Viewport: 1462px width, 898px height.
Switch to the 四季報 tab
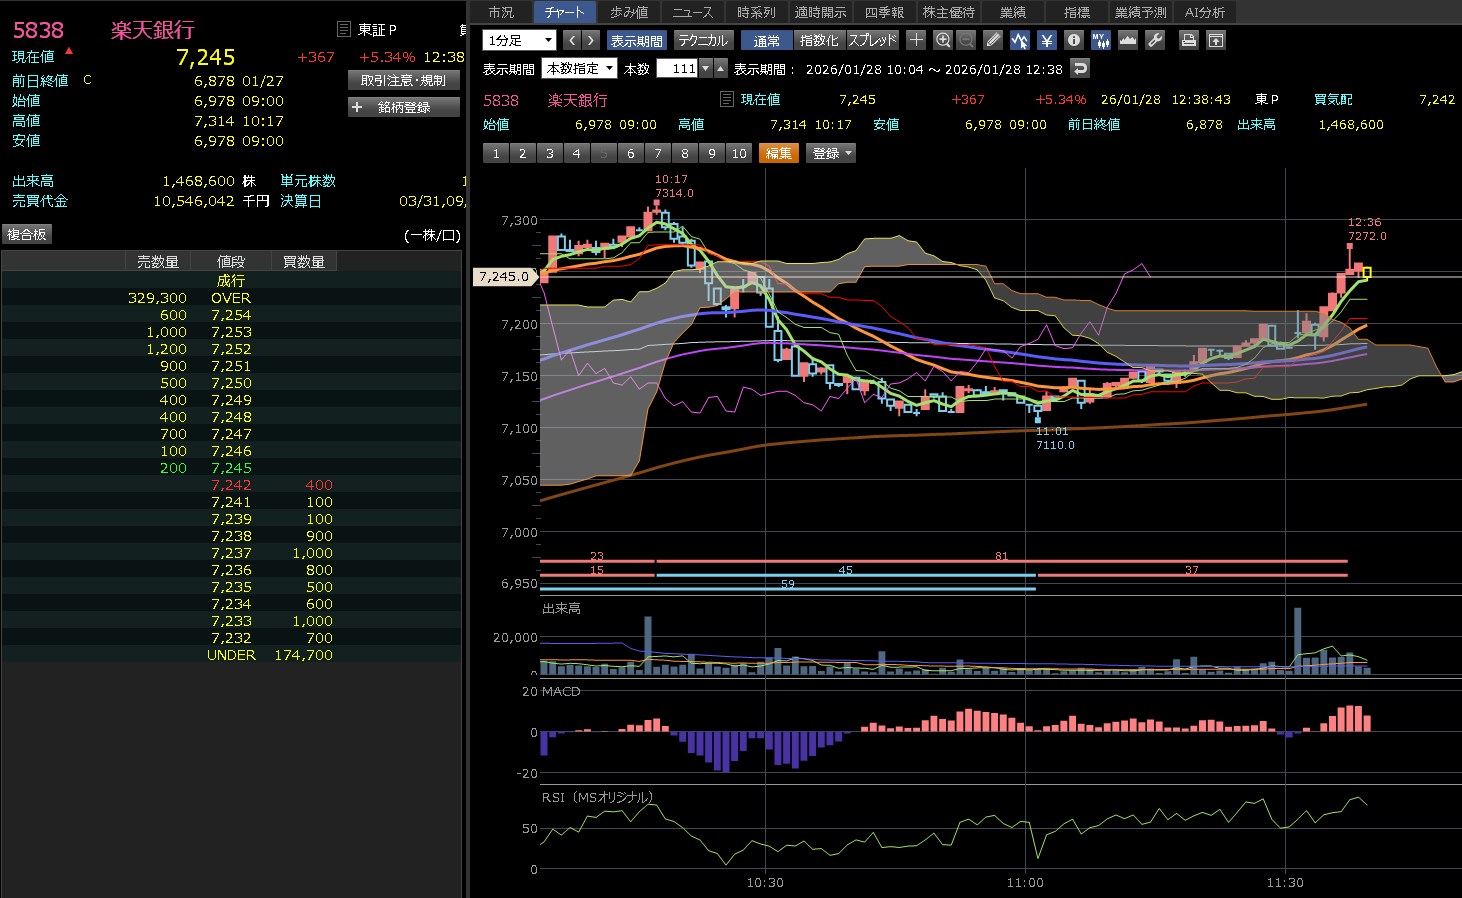click(884, 12)
